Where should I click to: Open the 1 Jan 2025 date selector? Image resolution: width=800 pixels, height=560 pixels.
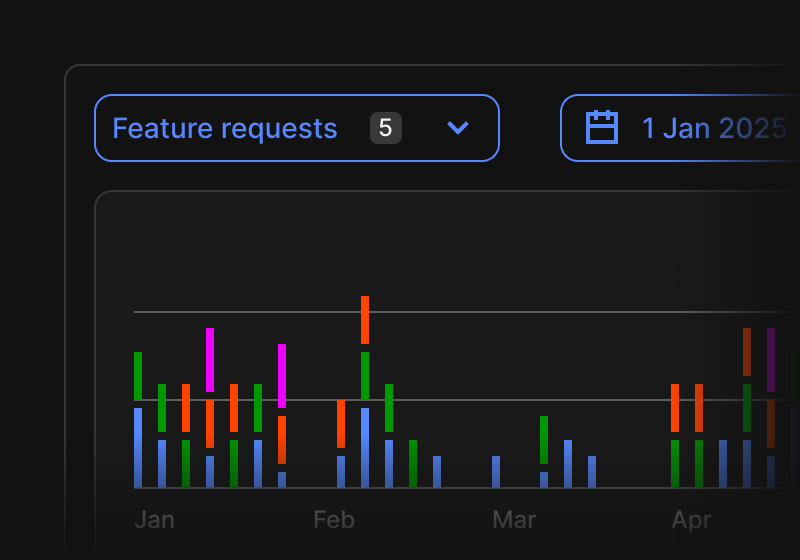pos(680,128)
